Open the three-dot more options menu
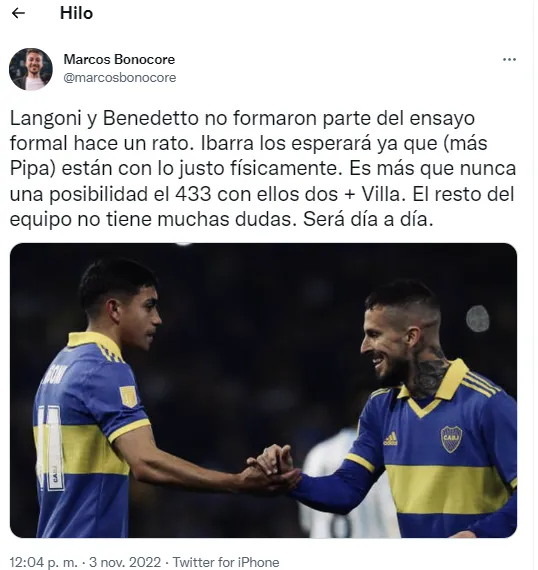 click(509, 60)
